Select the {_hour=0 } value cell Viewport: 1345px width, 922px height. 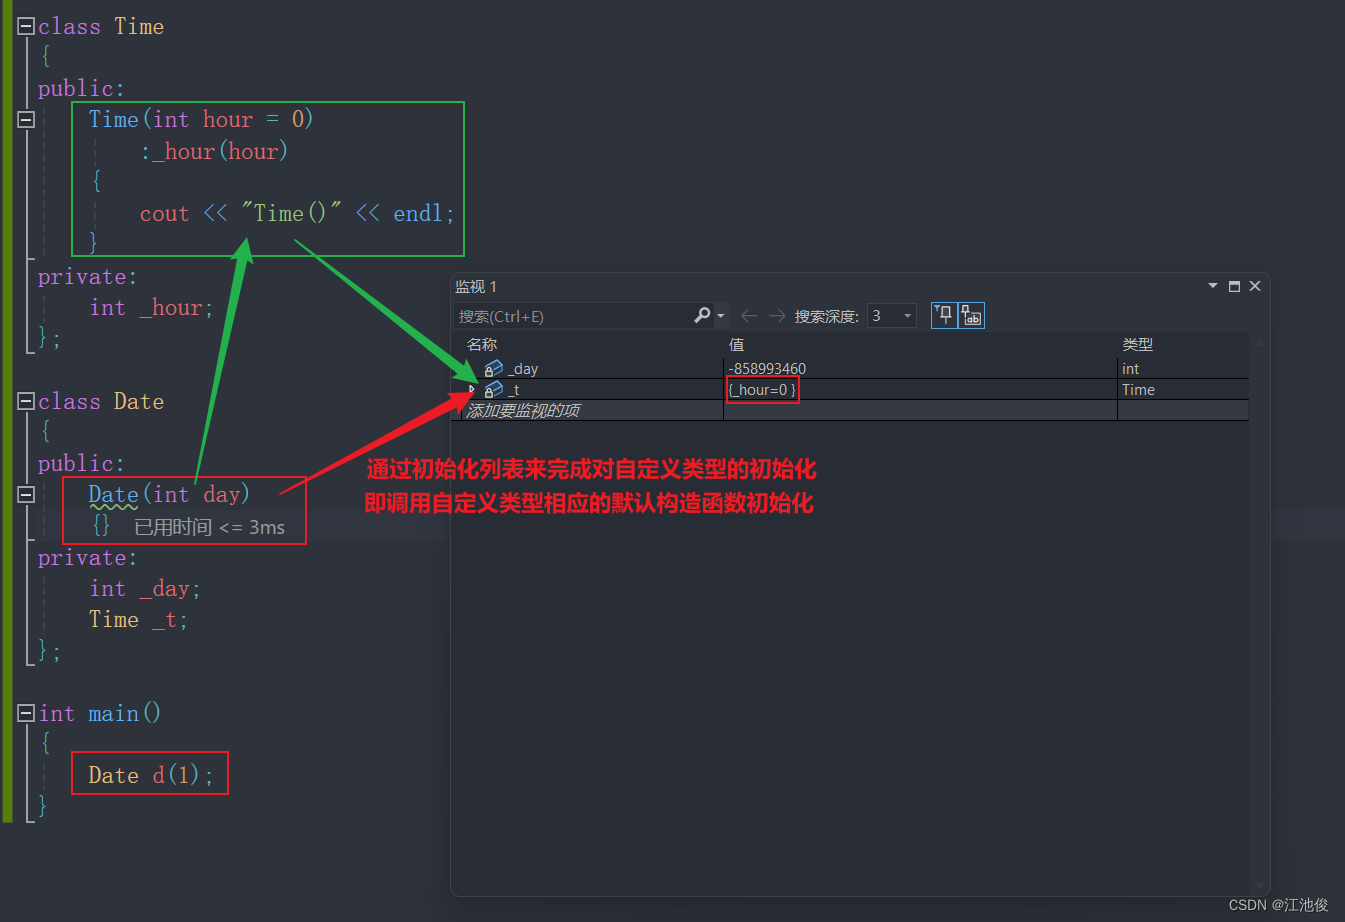click(920, 390)
